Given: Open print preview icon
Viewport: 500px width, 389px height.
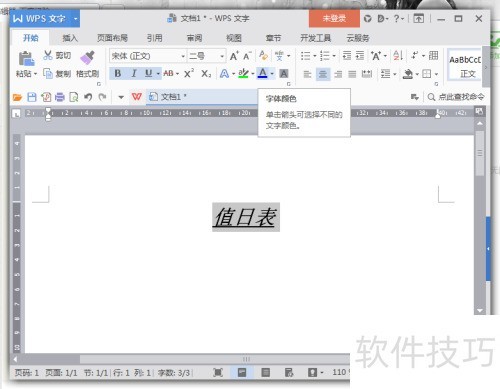Looking at the screenshot, I should (x=74, y=97).
